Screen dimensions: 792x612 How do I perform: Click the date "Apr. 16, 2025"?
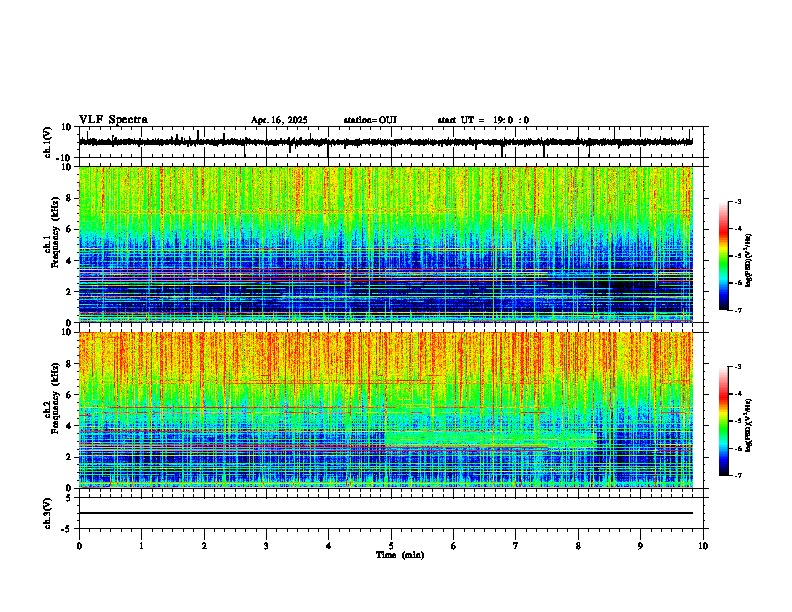[279, 120]
